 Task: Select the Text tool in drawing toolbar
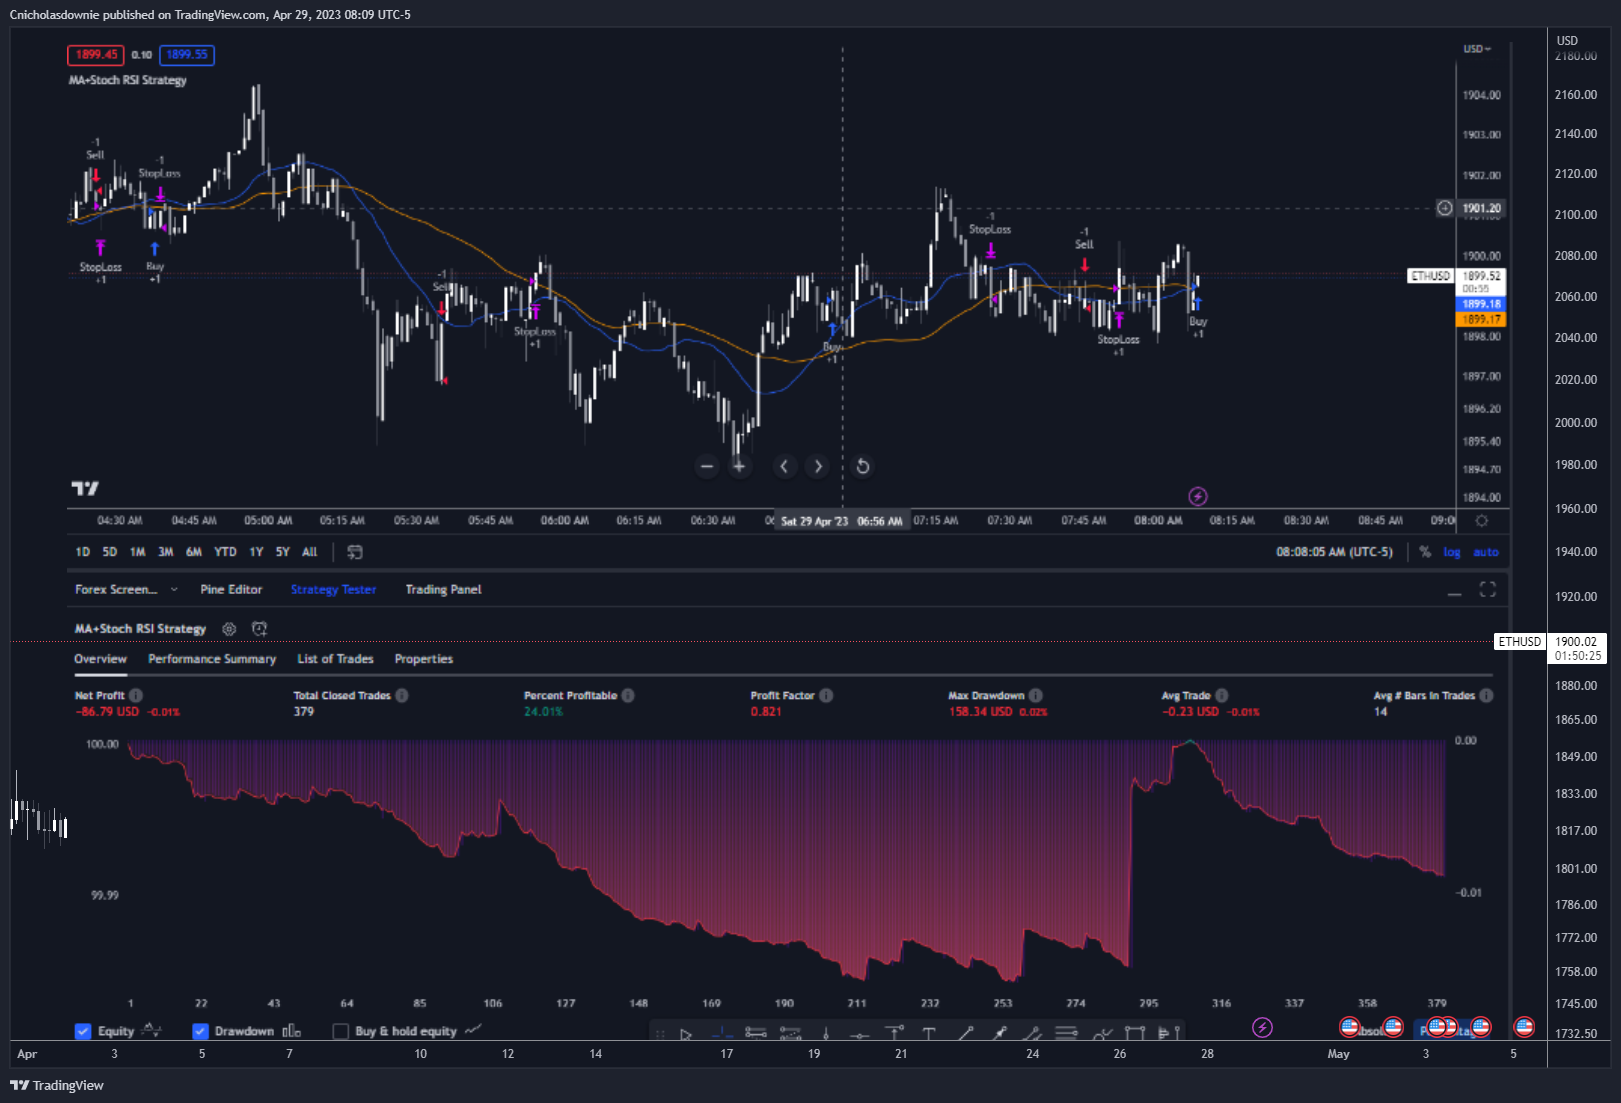tap(929, 1034)
